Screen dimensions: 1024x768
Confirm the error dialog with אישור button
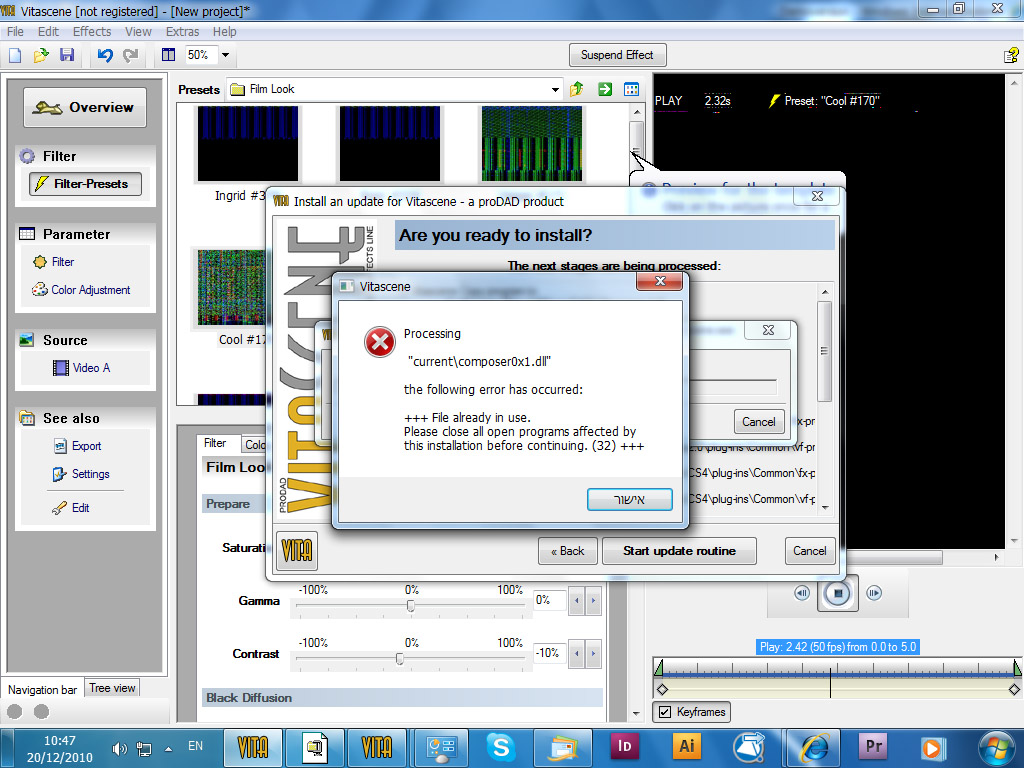(x=630, y=500)
